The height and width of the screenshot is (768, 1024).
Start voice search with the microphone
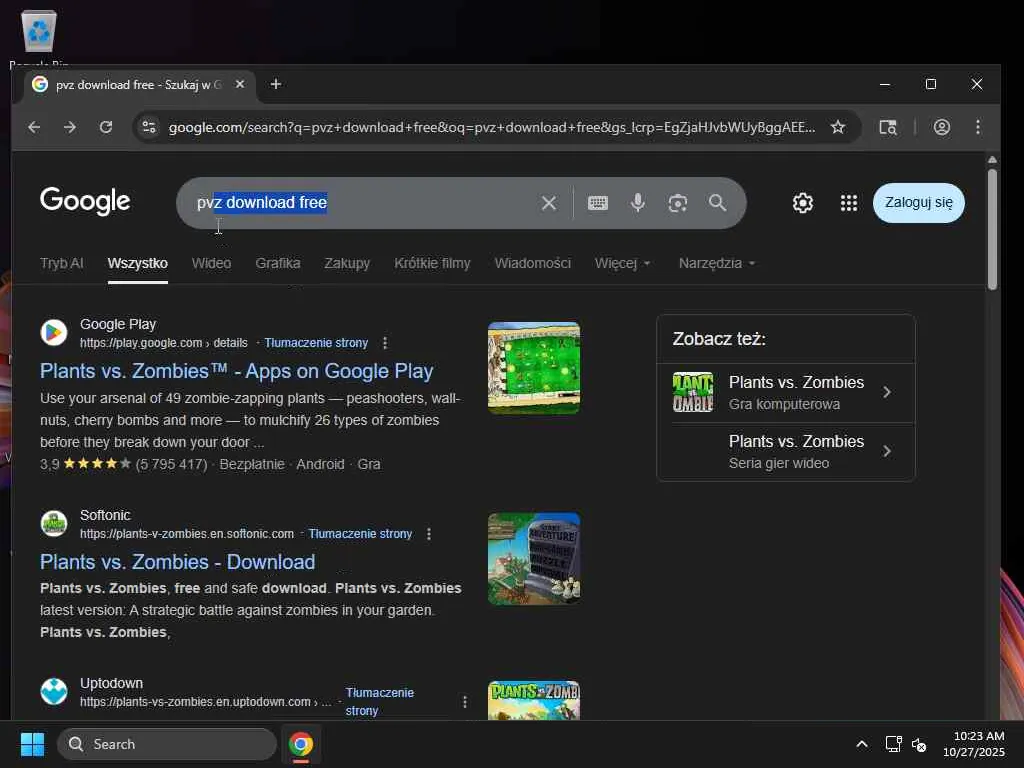tap(638, 203)
